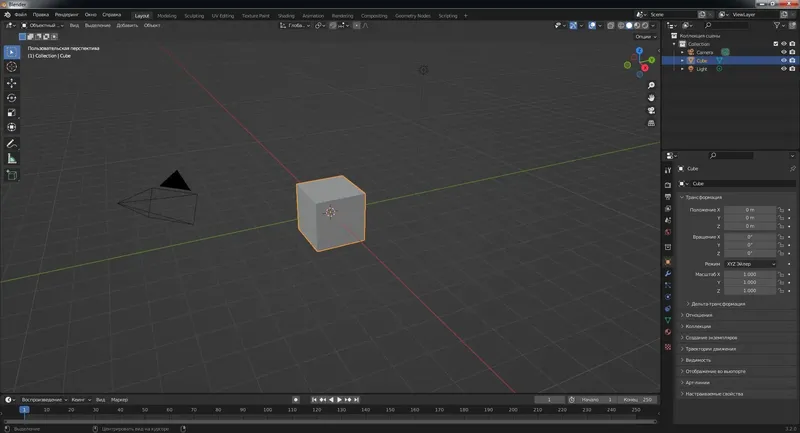Toggle camera view icon in viewport
The image size is (800, 433).
tap(651, 110)
